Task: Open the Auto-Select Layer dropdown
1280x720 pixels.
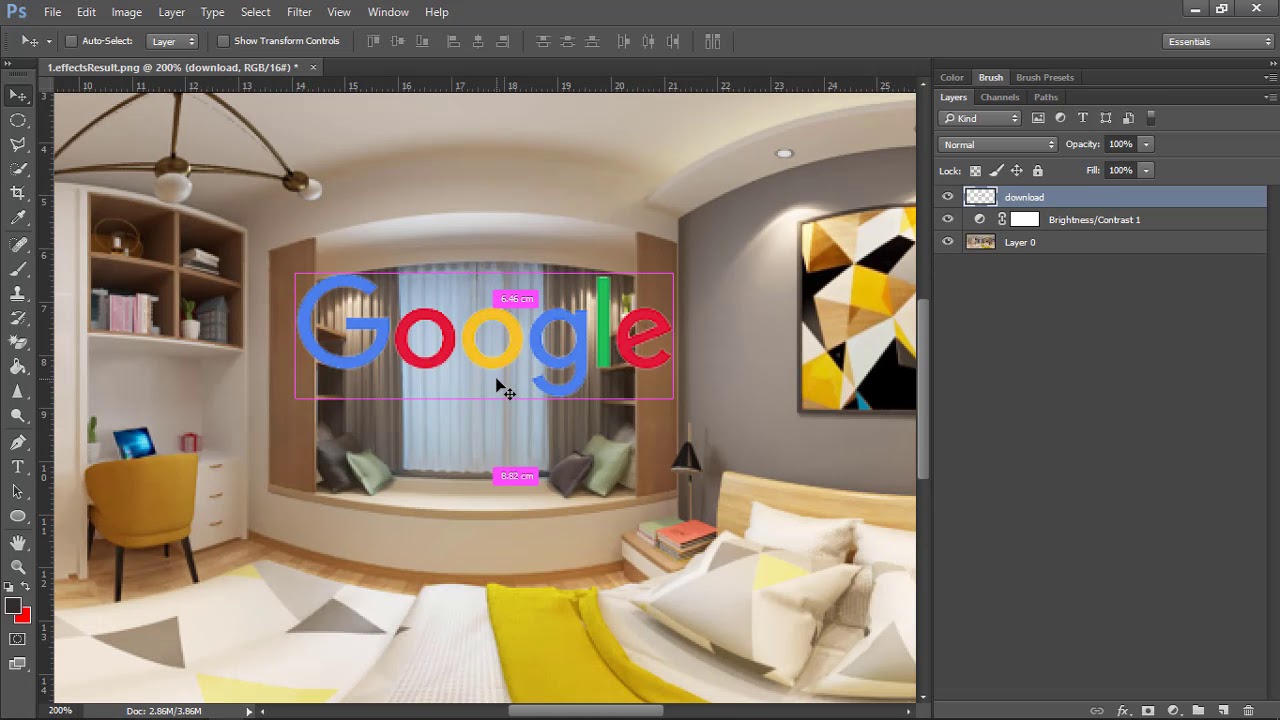Action: point(173,41)
